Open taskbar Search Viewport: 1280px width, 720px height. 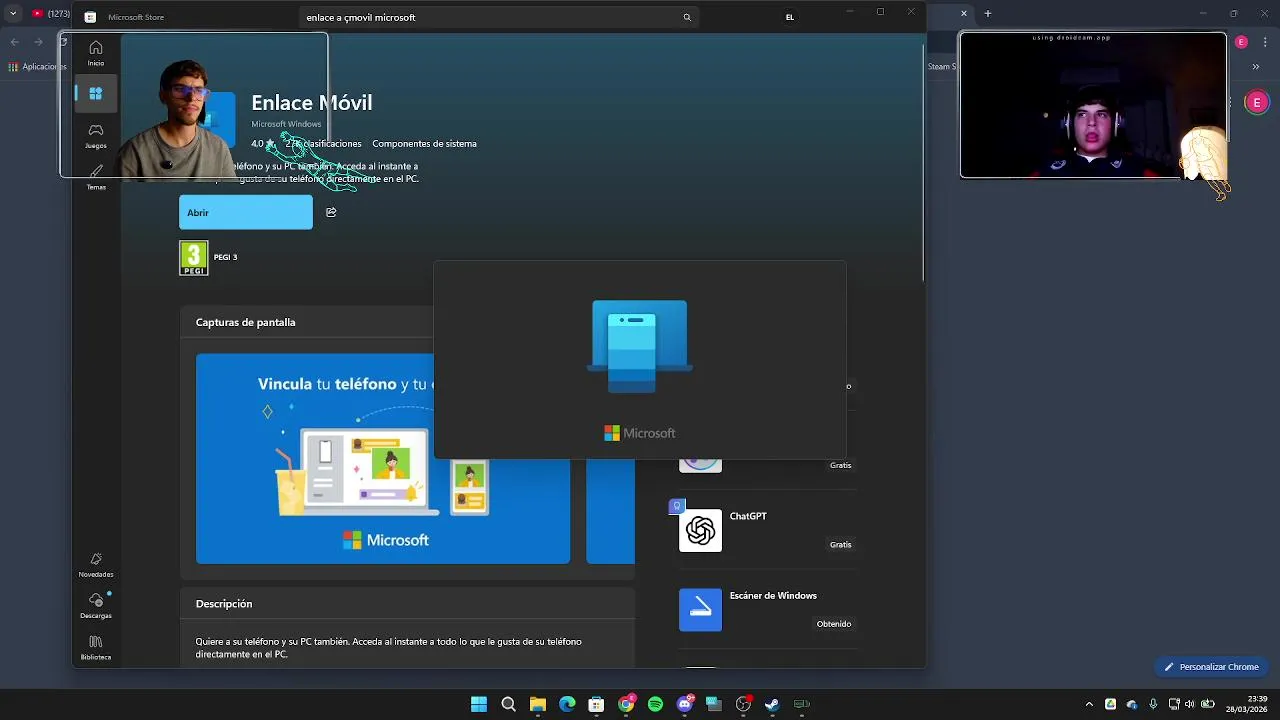(508, 704)
